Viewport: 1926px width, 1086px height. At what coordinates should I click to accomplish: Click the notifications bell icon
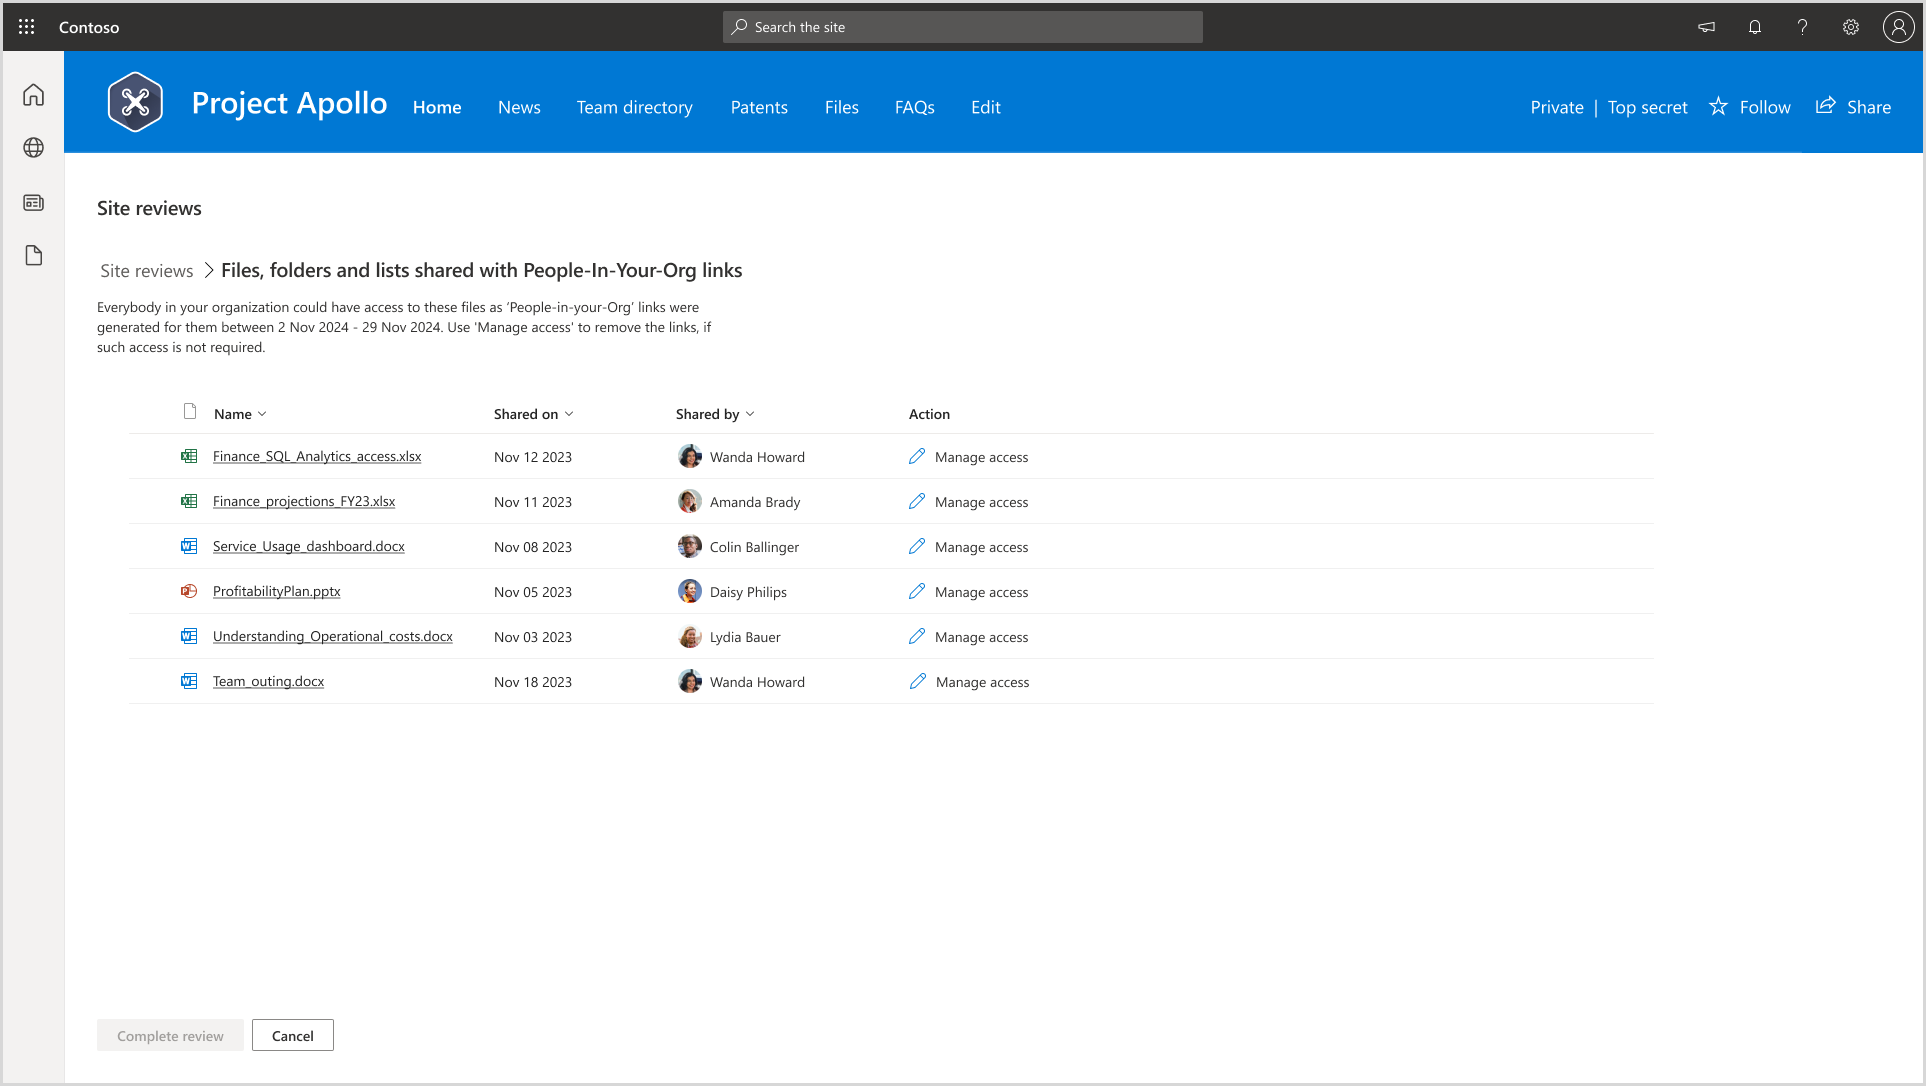pos(1754,27)
